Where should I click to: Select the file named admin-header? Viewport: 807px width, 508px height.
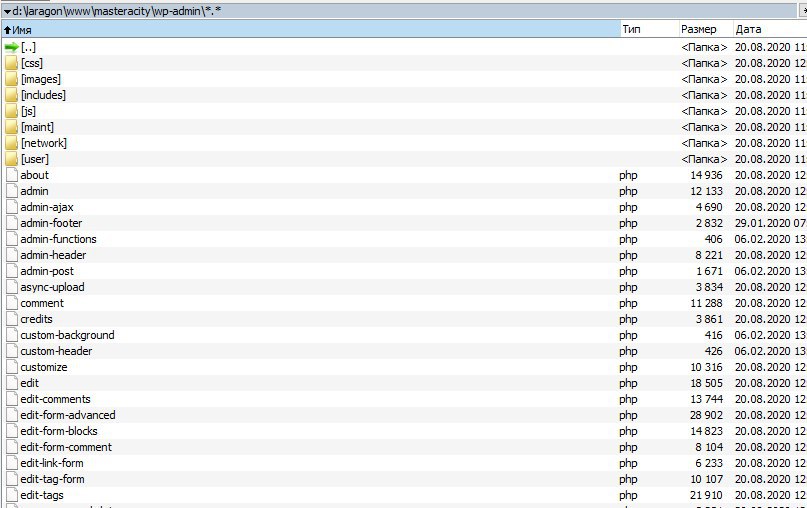(x=53, y=255)
